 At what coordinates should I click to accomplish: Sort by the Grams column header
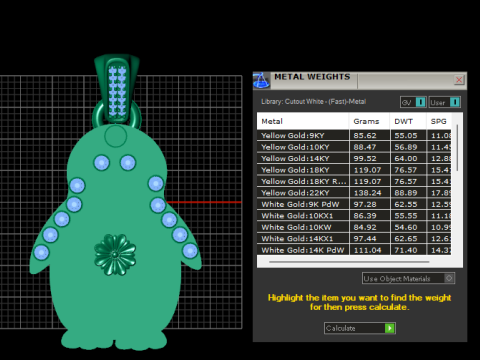pyautogui.click(x=369, y=121)
